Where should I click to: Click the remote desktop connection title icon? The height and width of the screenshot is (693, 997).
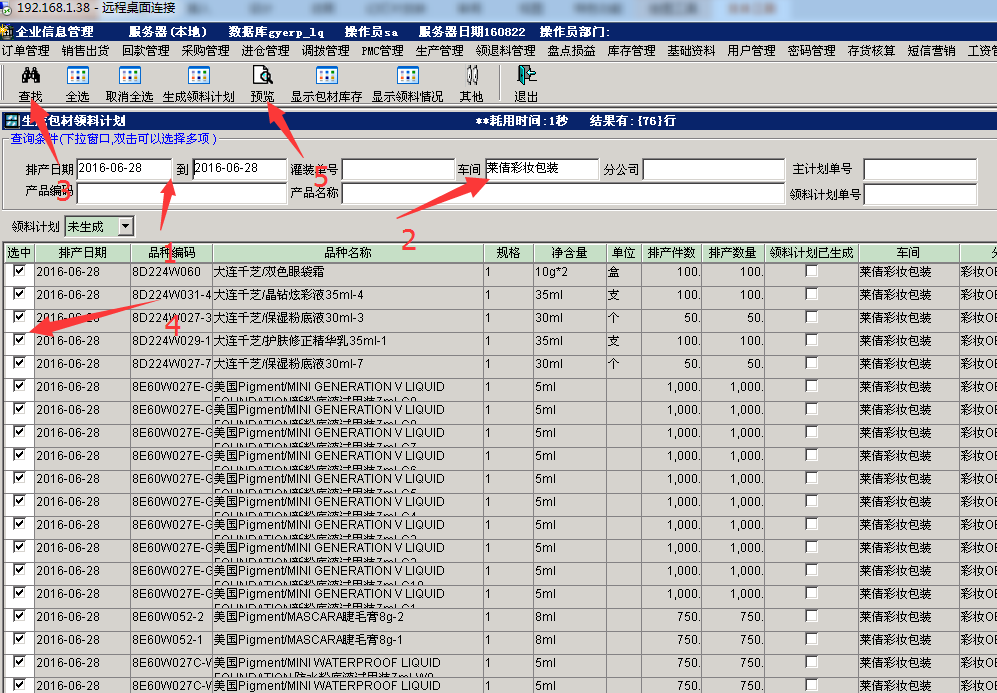(7, 9)
